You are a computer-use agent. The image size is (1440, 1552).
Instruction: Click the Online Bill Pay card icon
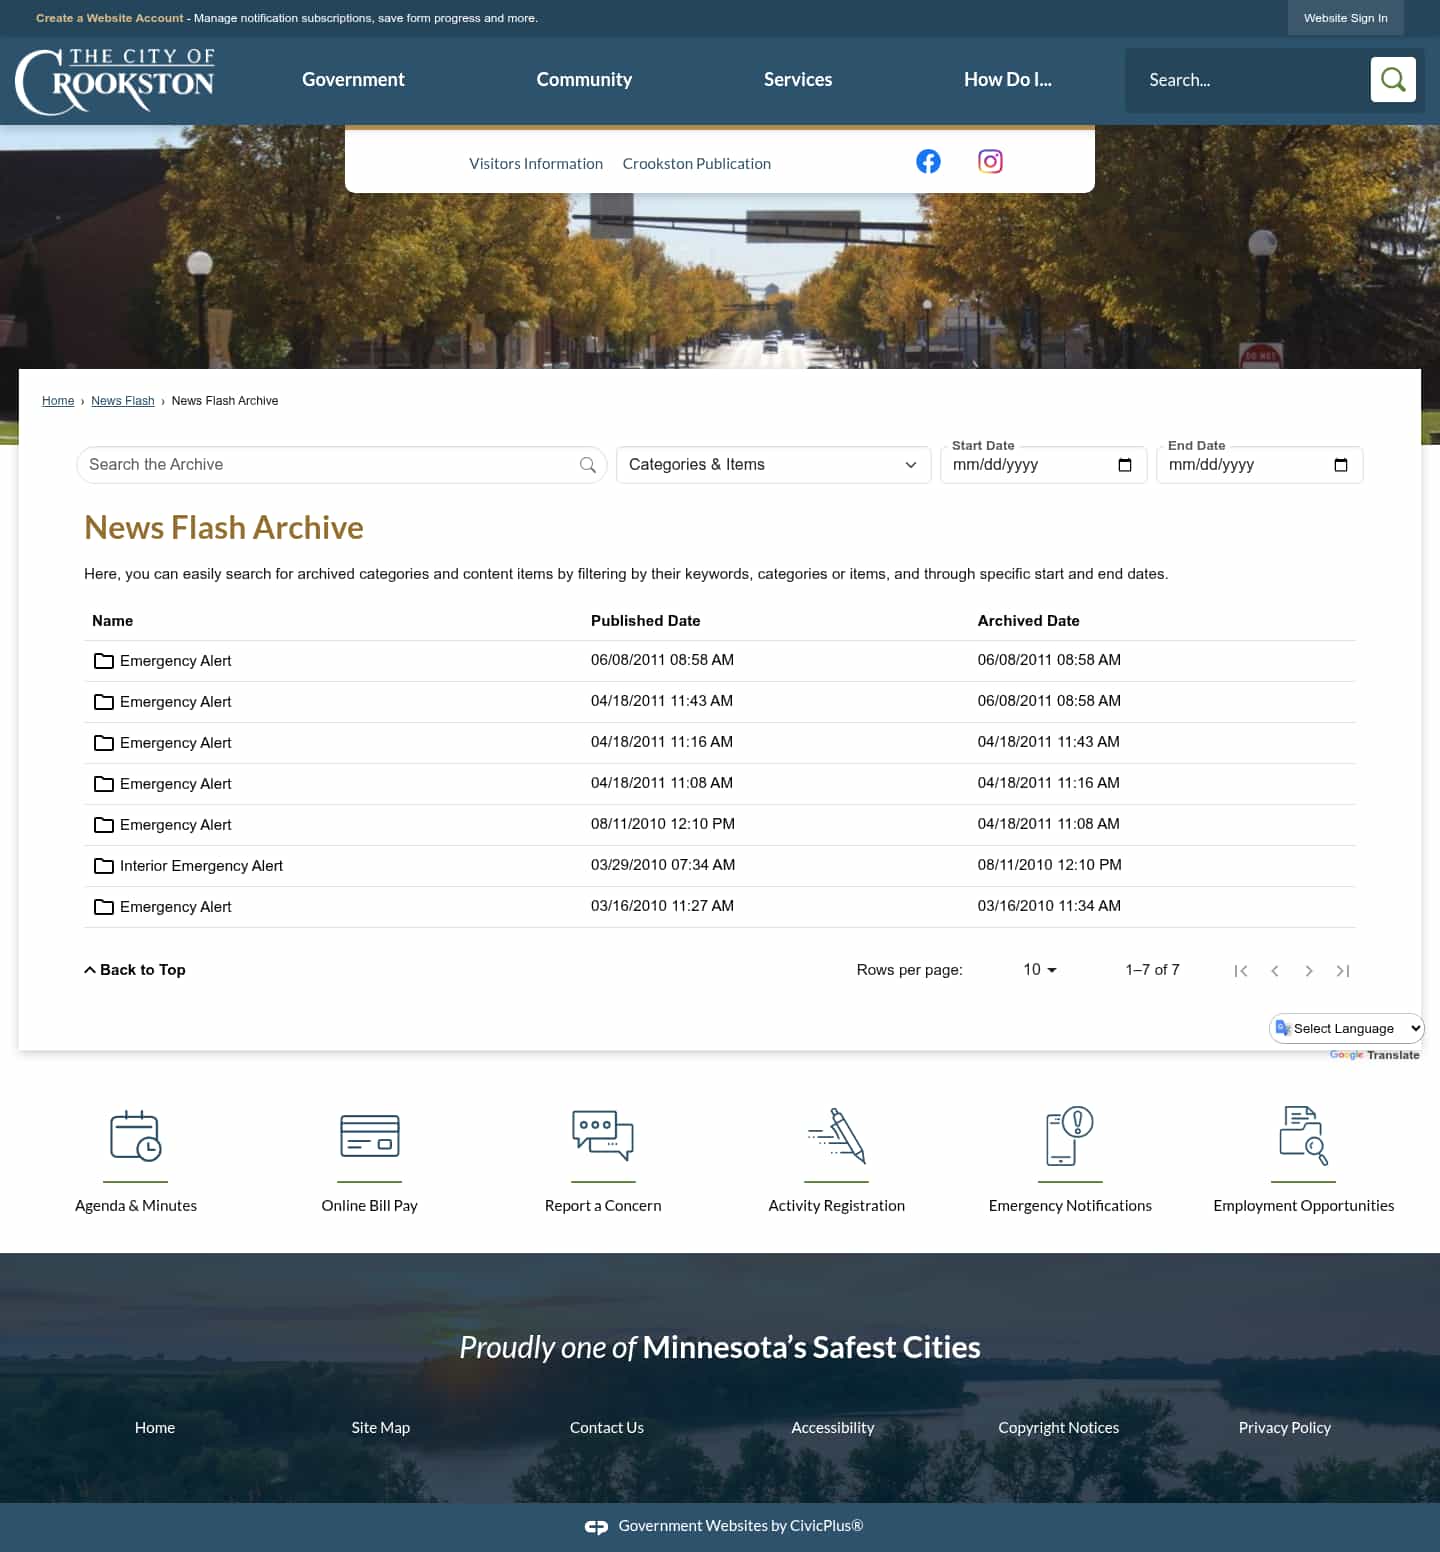(x=370, y=1136)
